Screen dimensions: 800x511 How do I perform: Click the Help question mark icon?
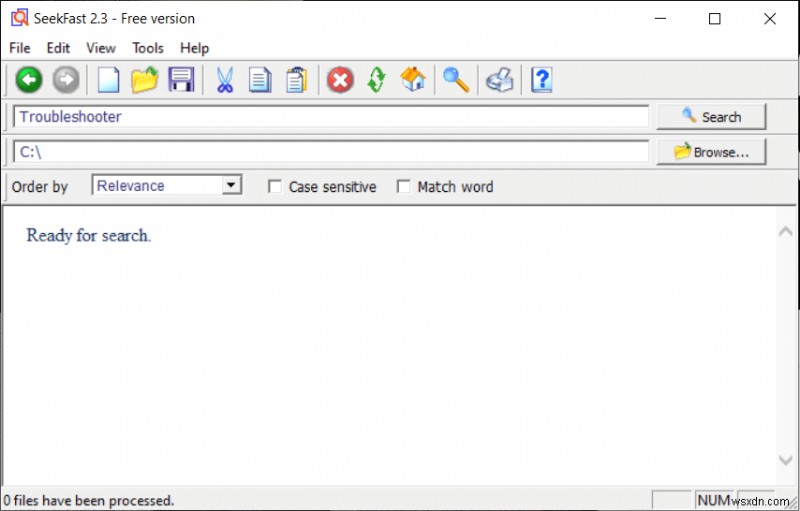point(542,80)
